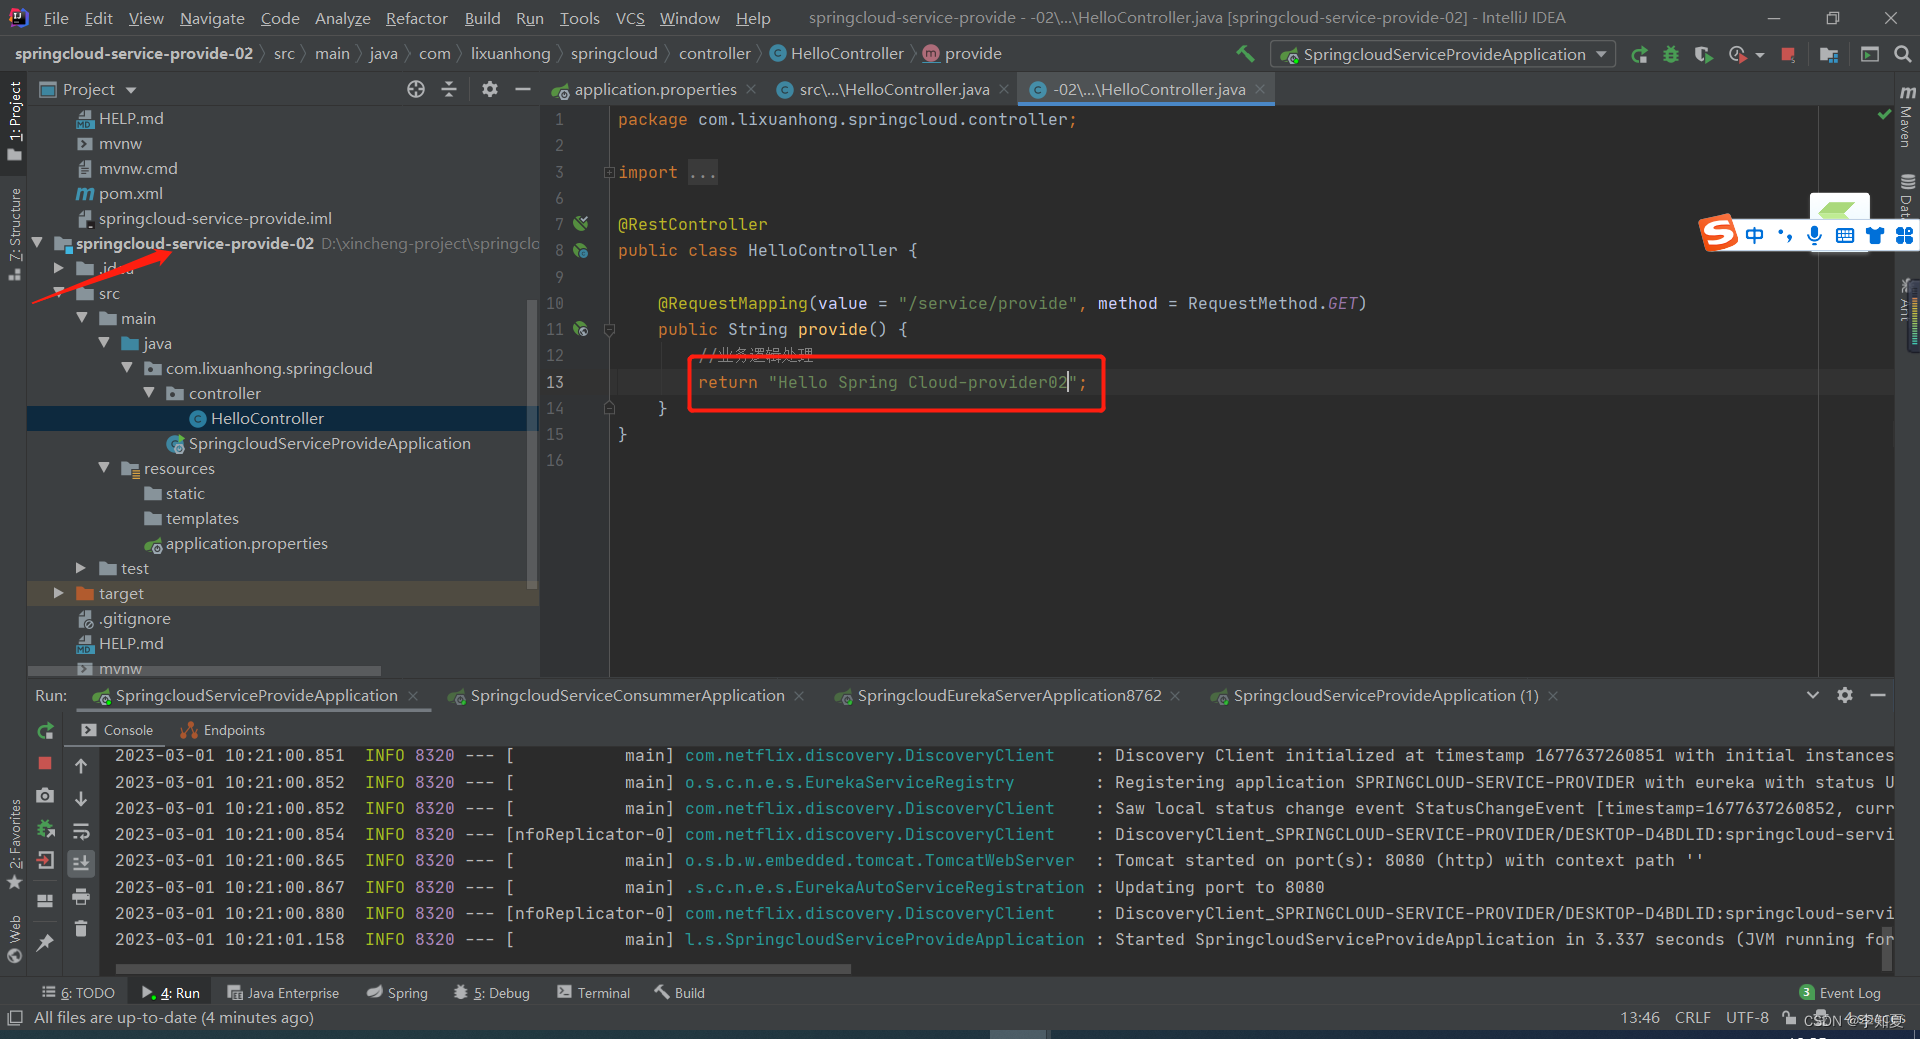
Task: Click the CRLF line separator widget
Action: tap(1692, 1017)
